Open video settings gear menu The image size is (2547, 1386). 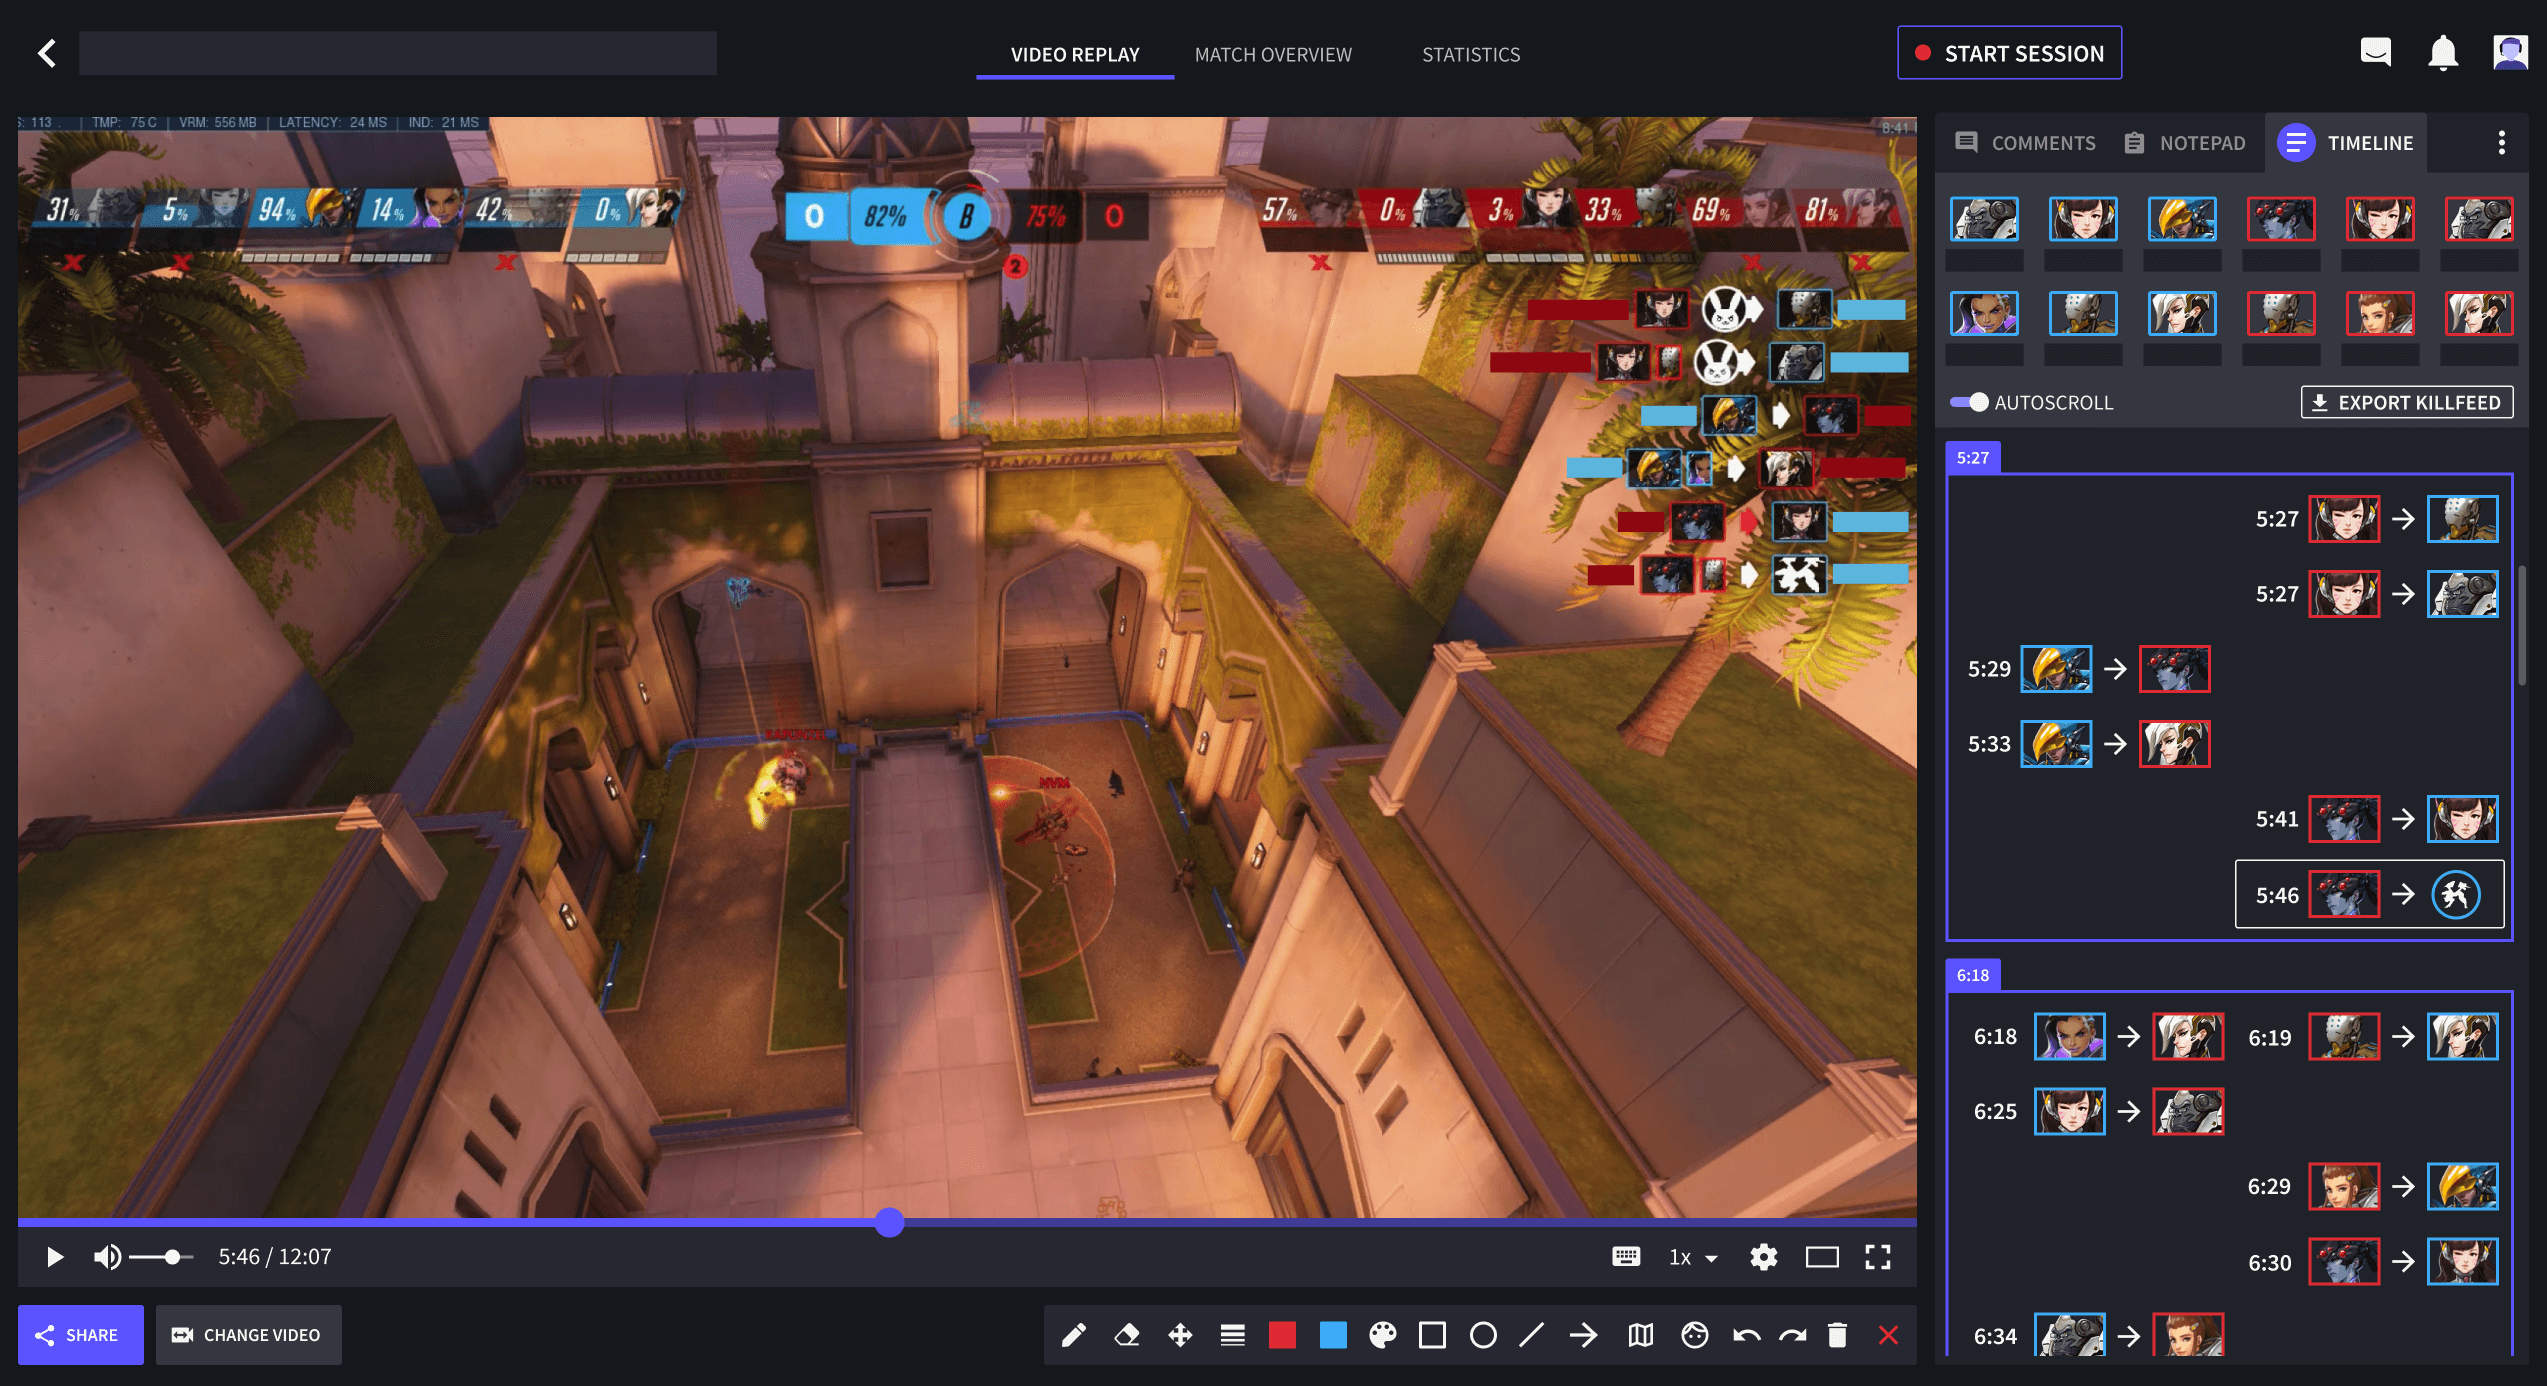(1764, 1257)
